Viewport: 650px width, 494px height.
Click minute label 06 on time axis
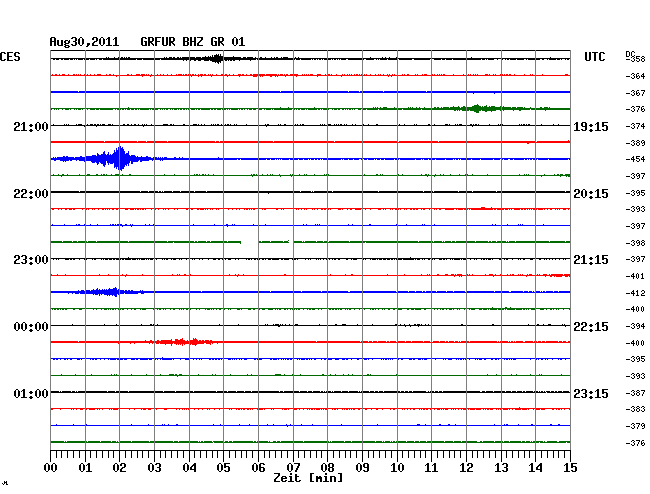(258, 468)
